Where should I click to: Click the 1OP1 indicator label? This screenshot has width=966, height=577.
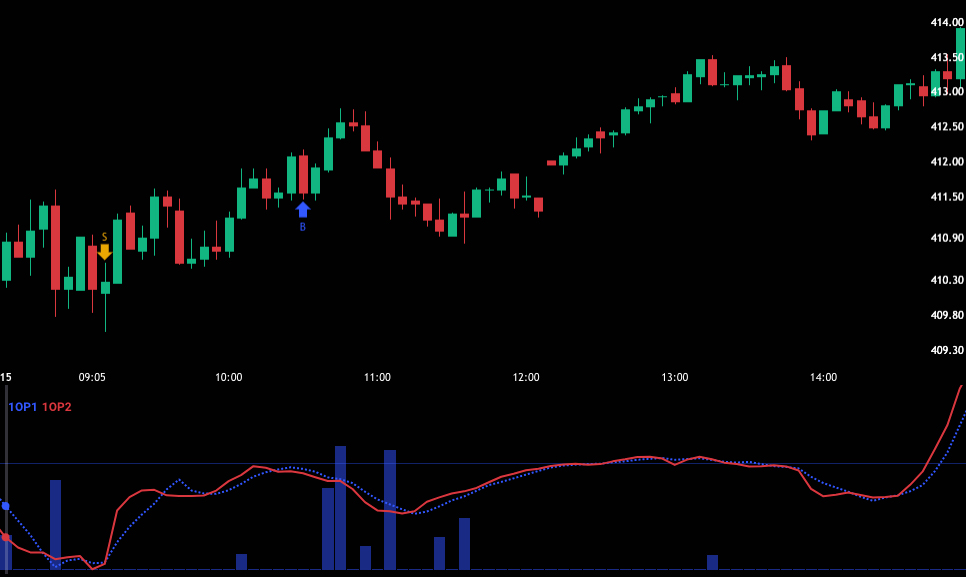pyautogui.click(x=23, y=407)
